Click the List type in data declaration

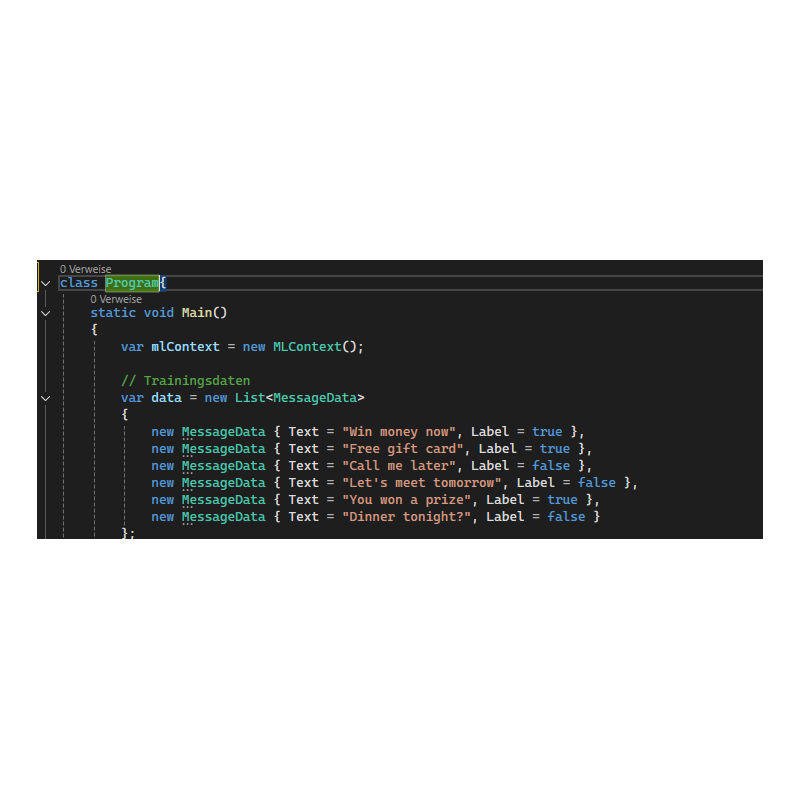249,398
